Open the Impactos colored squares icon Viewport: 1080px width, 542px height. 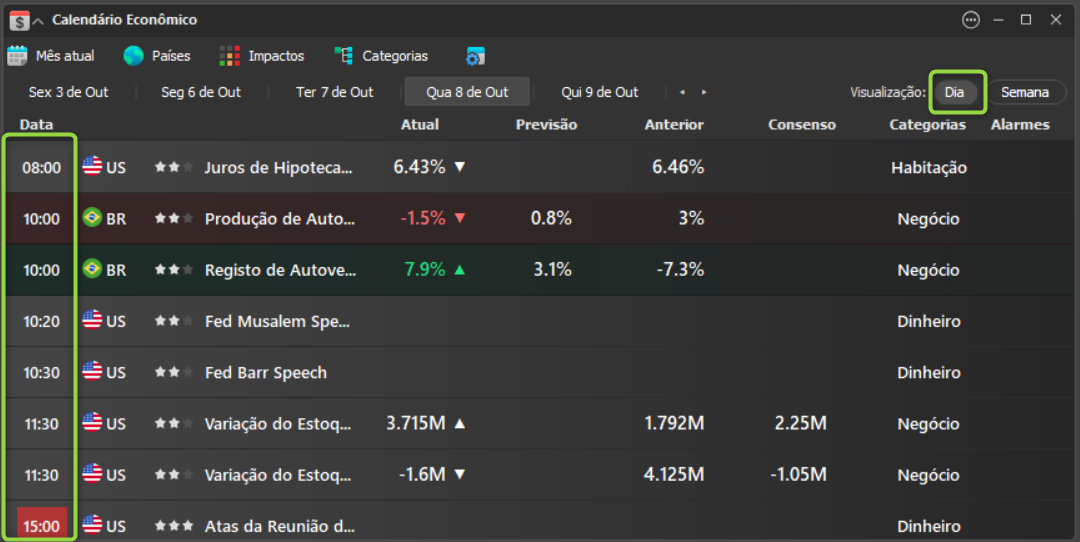pos(229,56)
